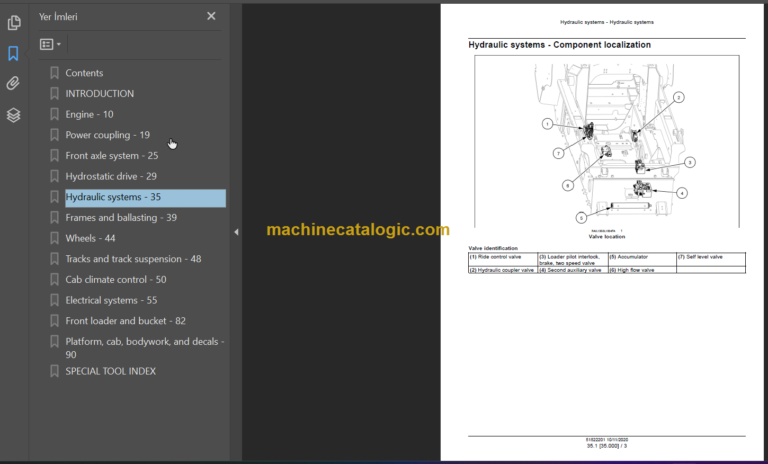Image resolution: width=768 pixels, height=464 pixels.
Task: Click bookmark icon beside Electrical systems
Action: [54, 300]
